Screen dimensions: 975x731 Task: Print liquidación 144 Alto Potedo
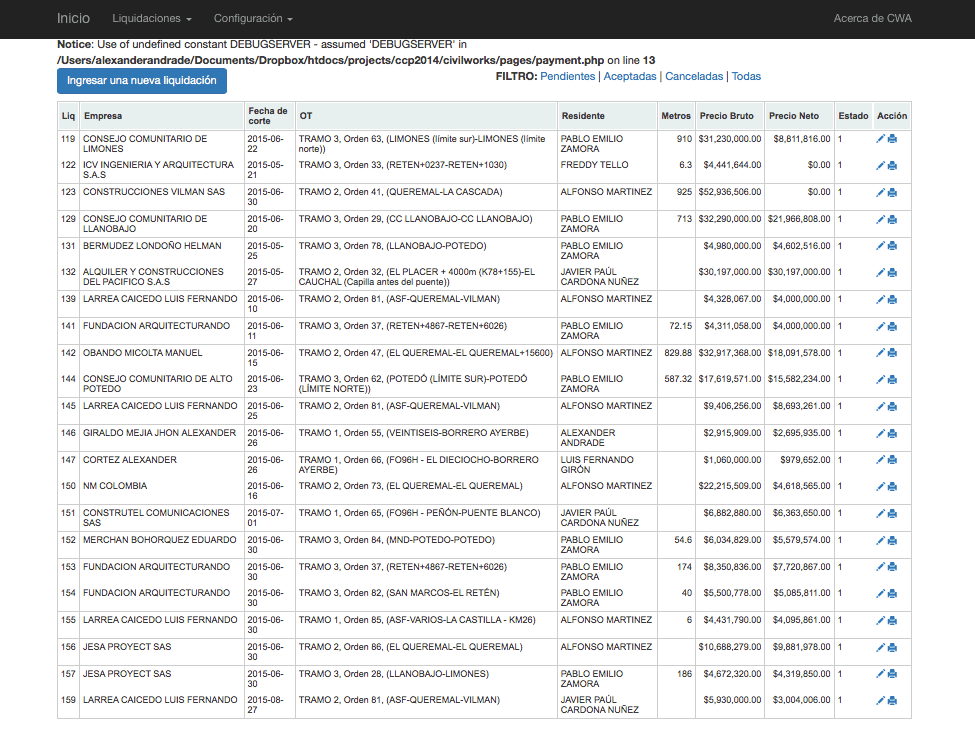892,379
